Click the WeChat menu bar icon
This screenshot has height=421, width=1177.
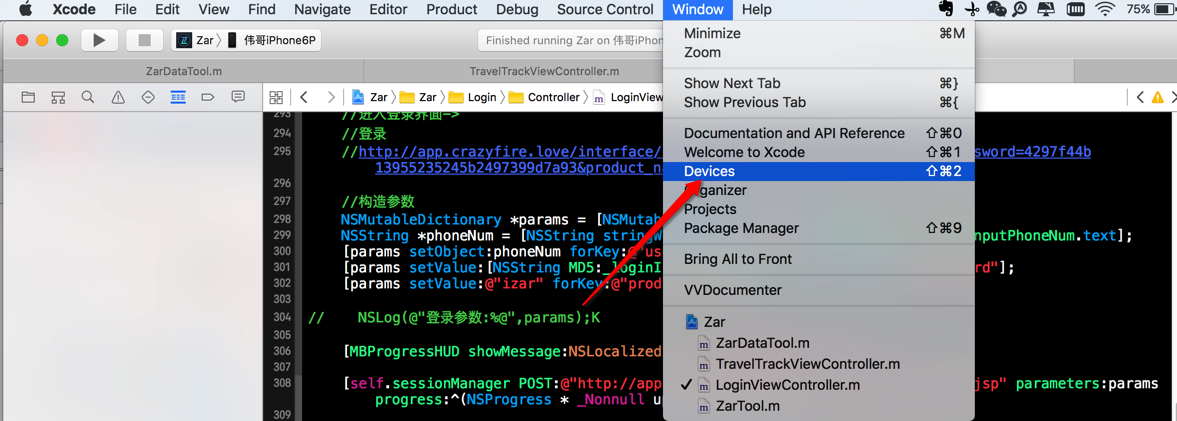996,10
